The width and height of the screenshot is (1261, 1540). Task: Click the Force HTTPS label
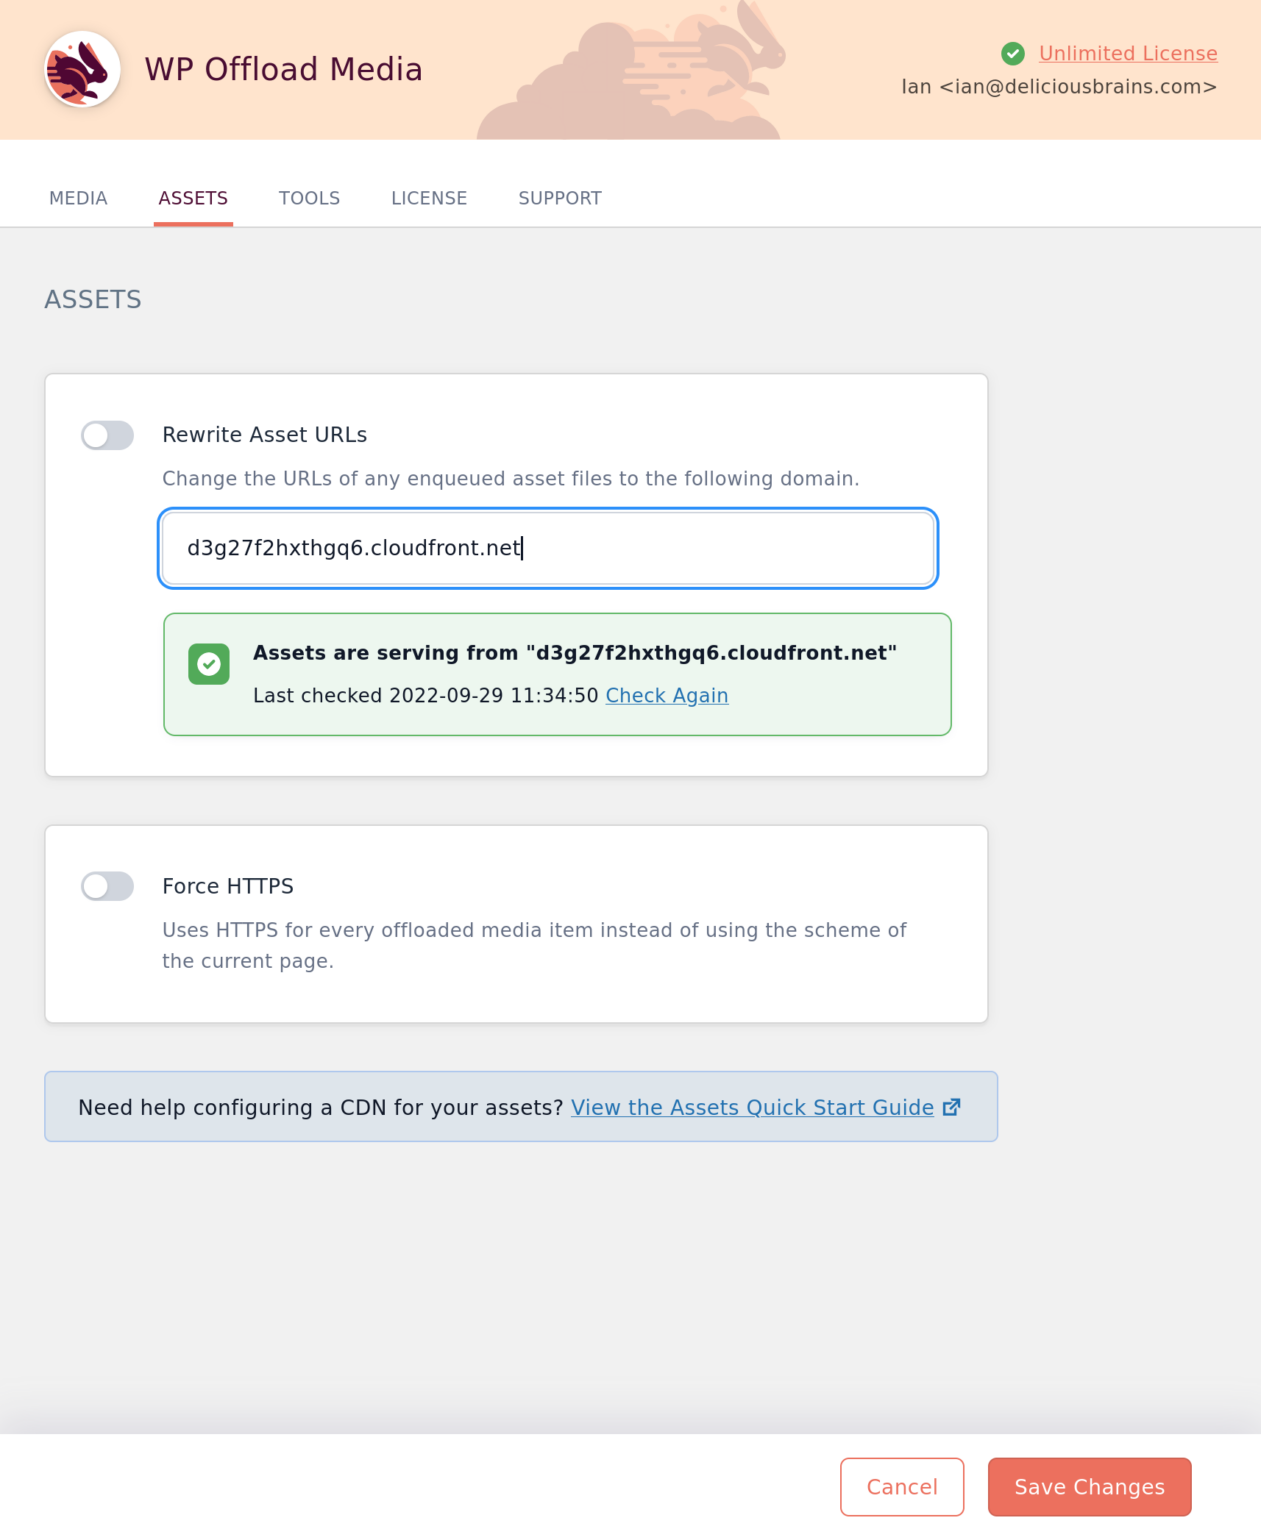pyautogui.click(x=228, y=886)
